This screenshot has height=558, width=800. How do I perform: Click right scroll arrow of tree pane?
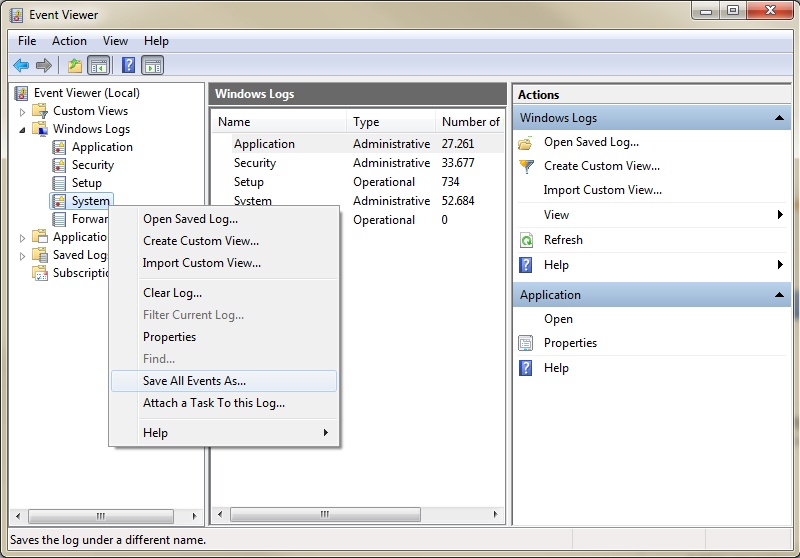[x=194, y=516]
